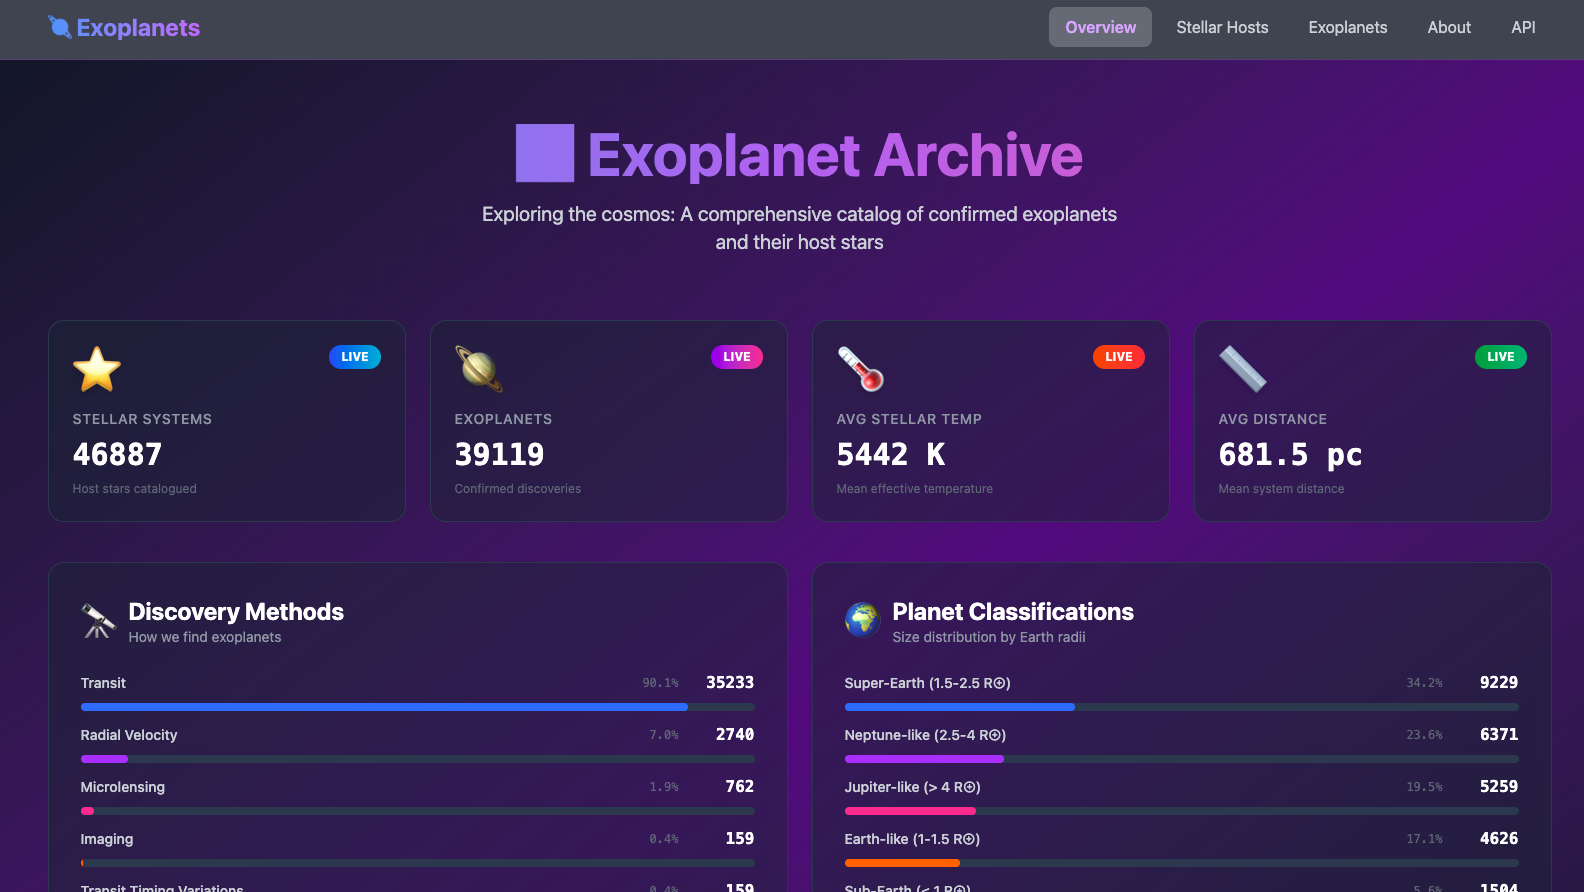The width and height of the screenshot is (1584, 892).
Task: Click the value 5442 K
Action: [x=891, y=455]
